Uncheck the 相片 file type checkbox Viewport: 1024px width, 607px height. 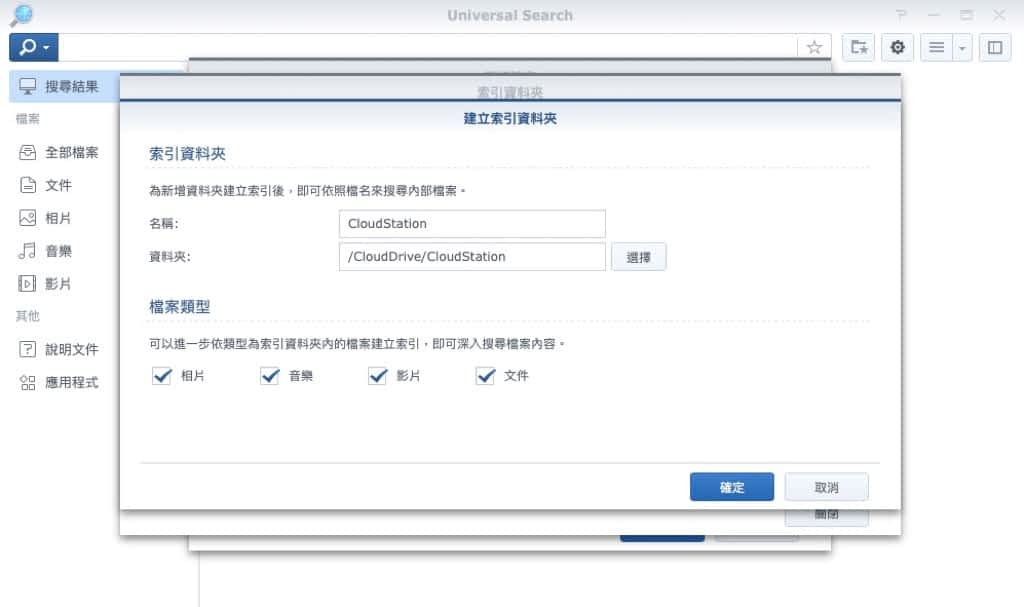(162, 376)
